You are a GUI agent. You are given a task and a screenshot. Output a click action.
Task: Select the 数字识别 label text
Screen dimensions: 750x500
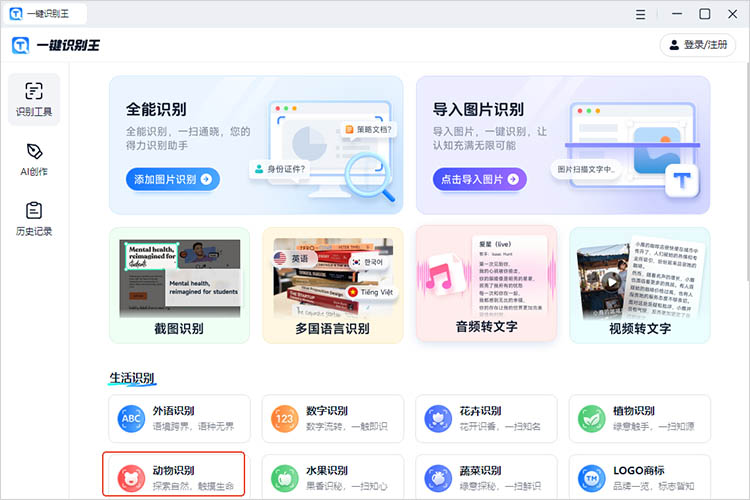tap(327, 411)
